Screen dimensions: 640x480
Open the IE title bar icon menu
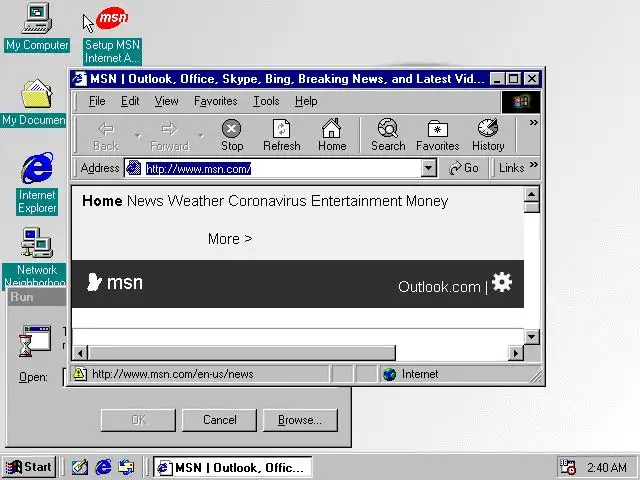pos(80,78)
